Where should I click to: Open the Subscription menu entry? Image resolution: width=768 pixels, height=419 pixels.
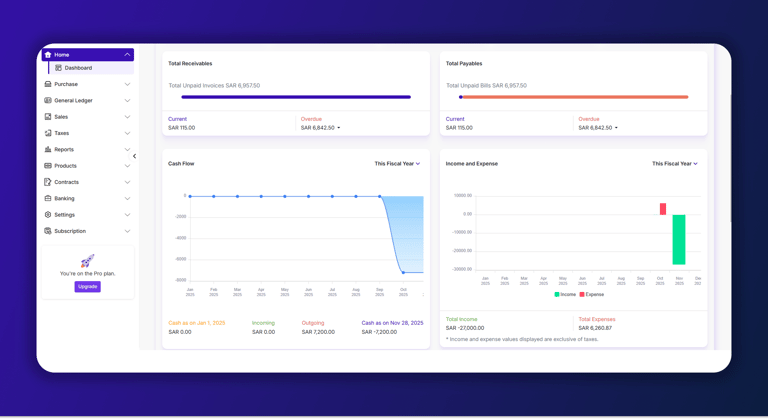(x=88, y=231)
